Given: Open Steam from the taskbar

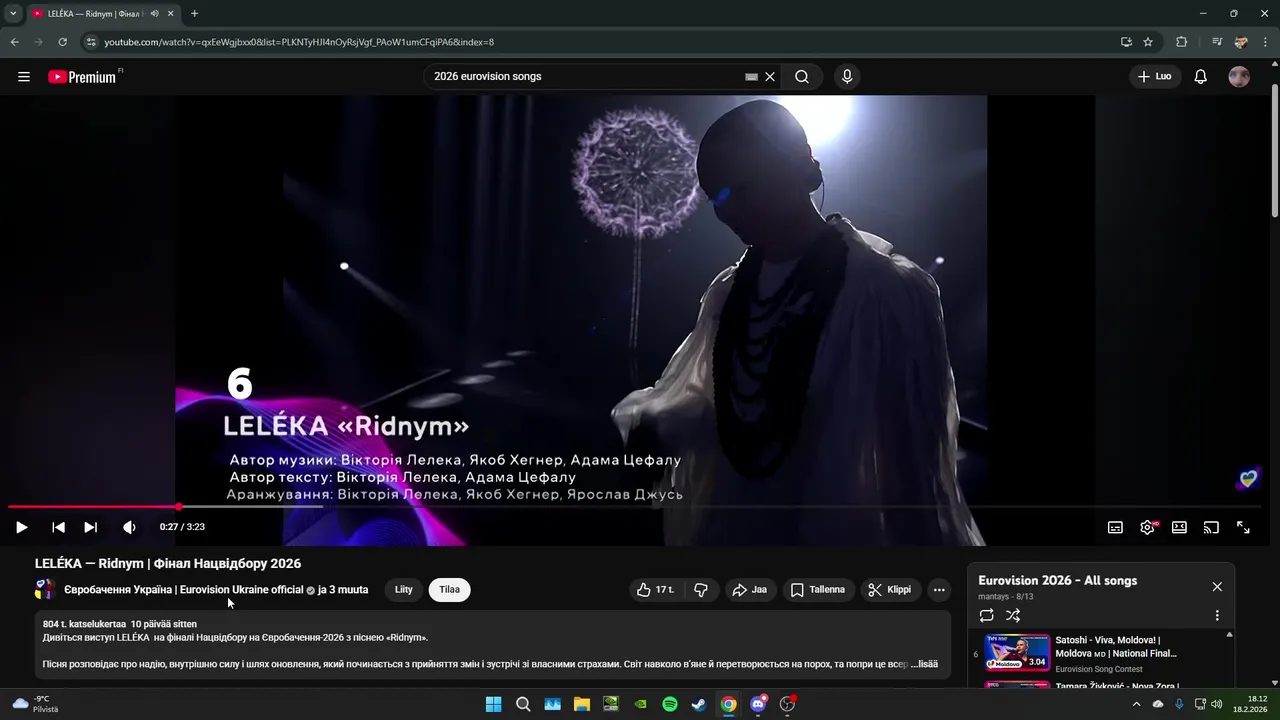Looking at the screenshot, I should point(699,704).
